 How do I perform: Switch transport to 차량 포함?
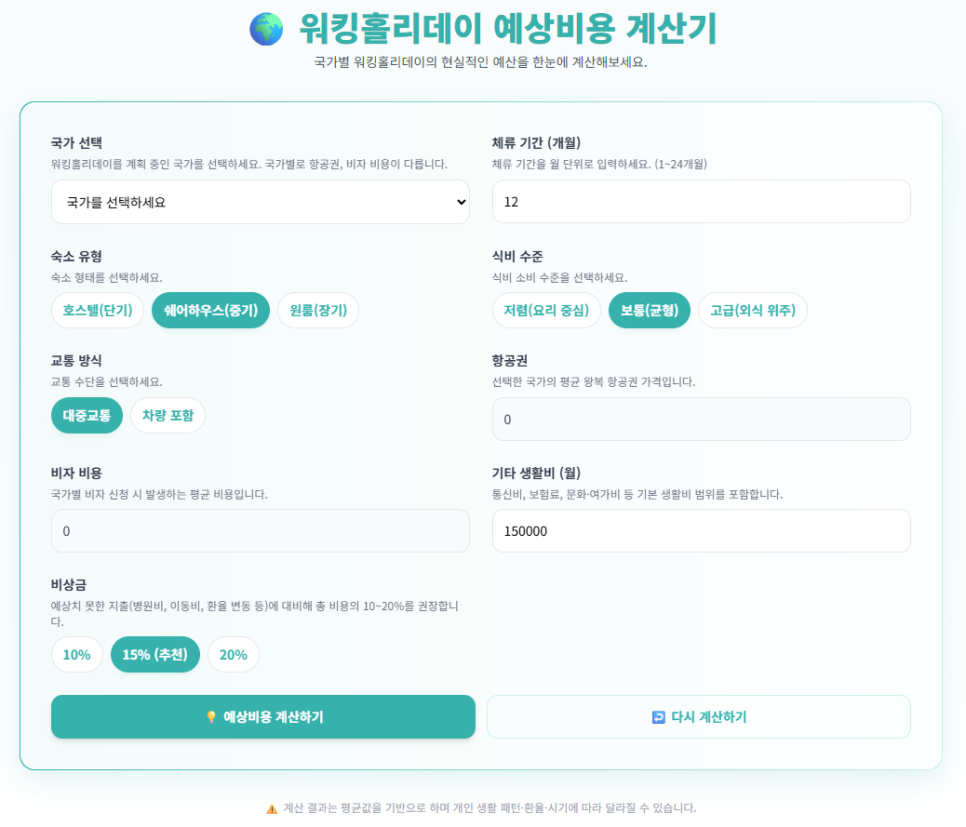(x=168, y=415)
